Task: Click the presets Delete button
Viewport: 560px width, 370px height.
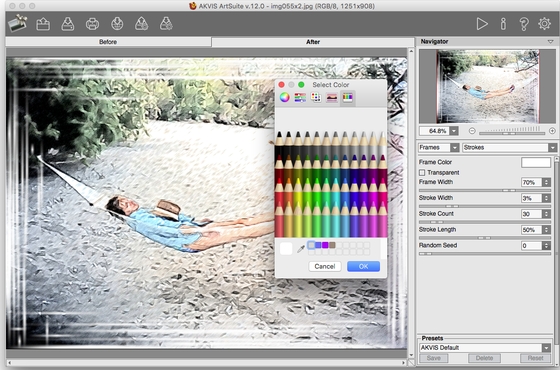Action: [x=484, y=358]
